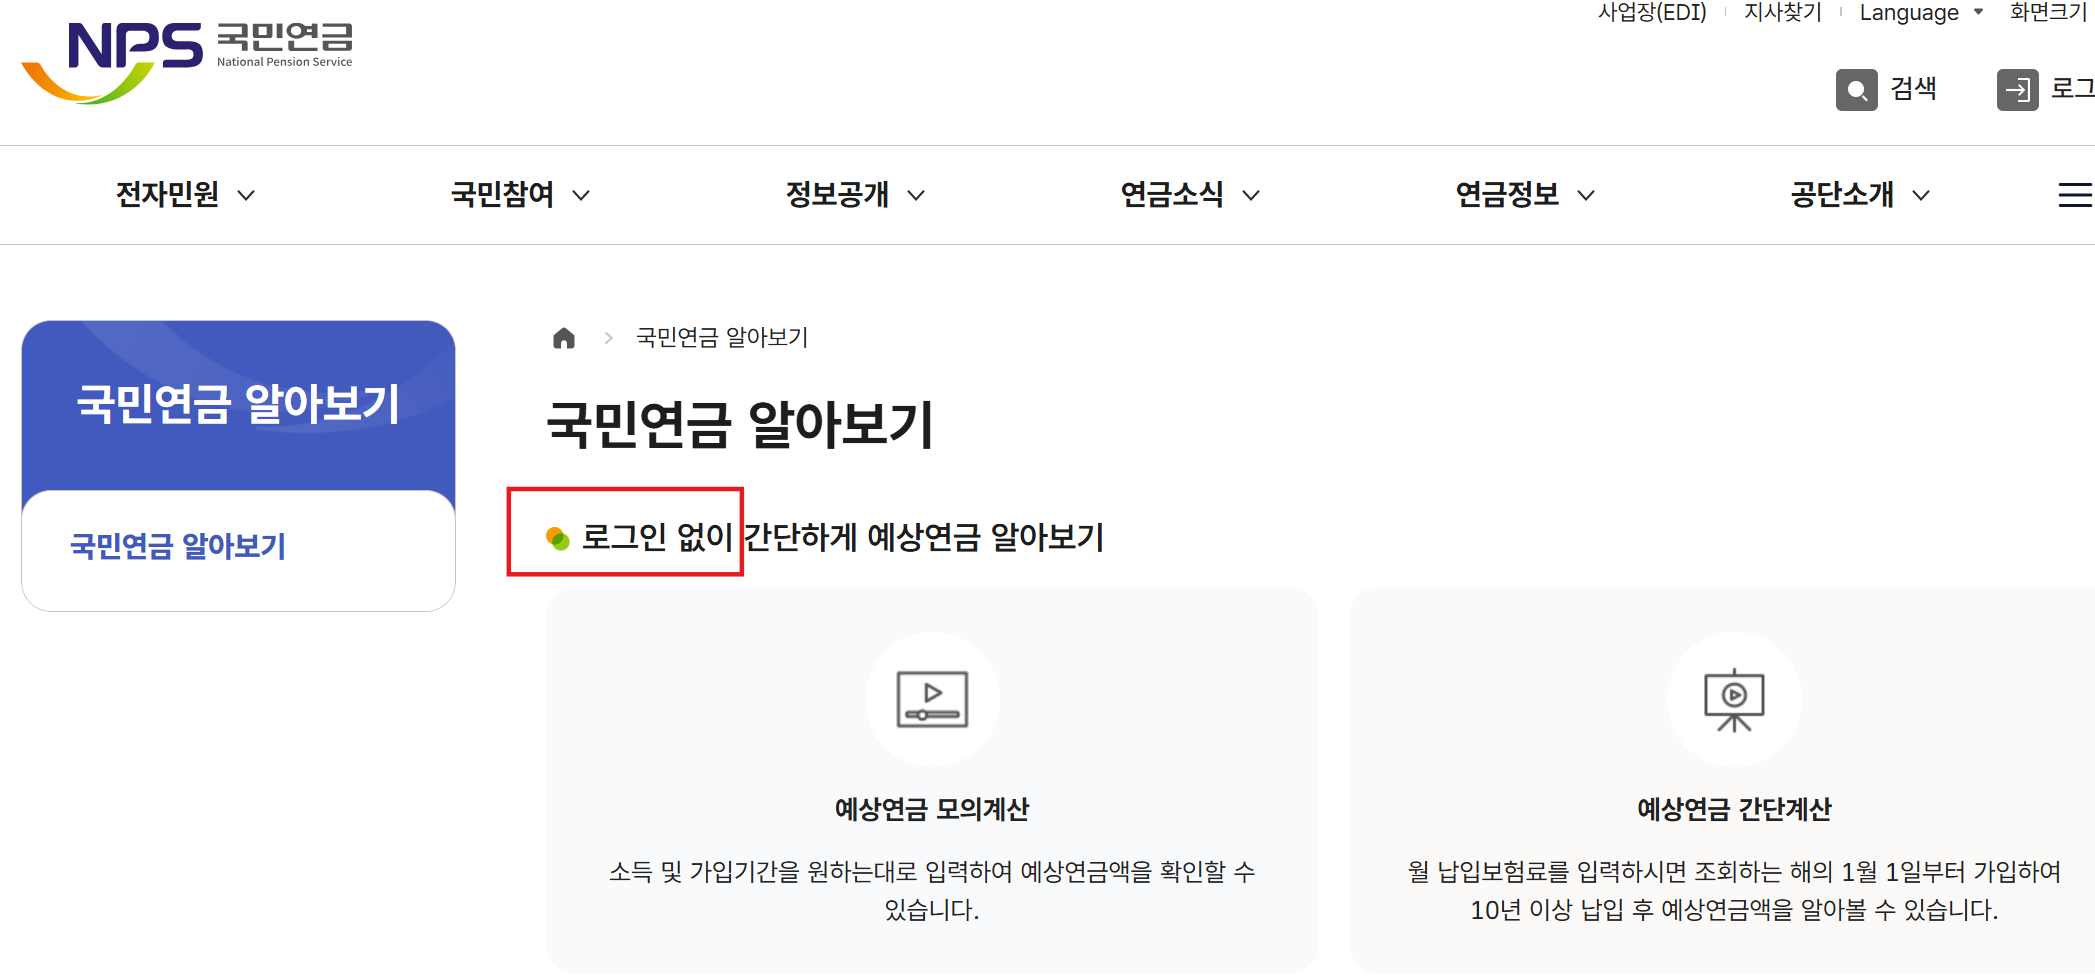Open the 국민참여 menu
Image resolution: width=2095 pixels, height=978 pixels.
coord(505,195)
